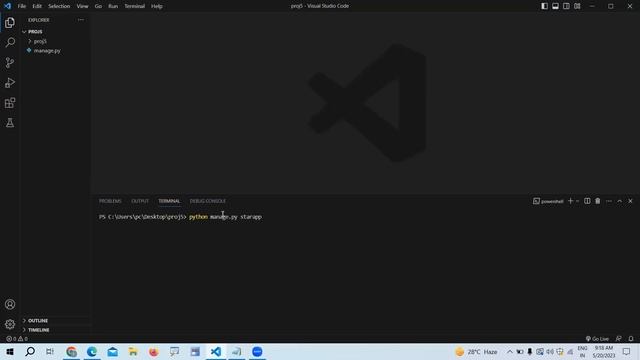Open the Windows notification center
This screenshot has width=640, height=360.
pos(627,351)
